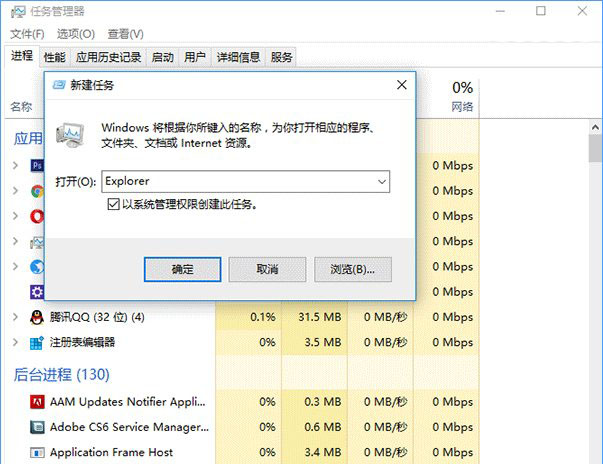Click the AAM Updates Notifier icon
This screenshot has height=464, width=603.
point(37,401)
